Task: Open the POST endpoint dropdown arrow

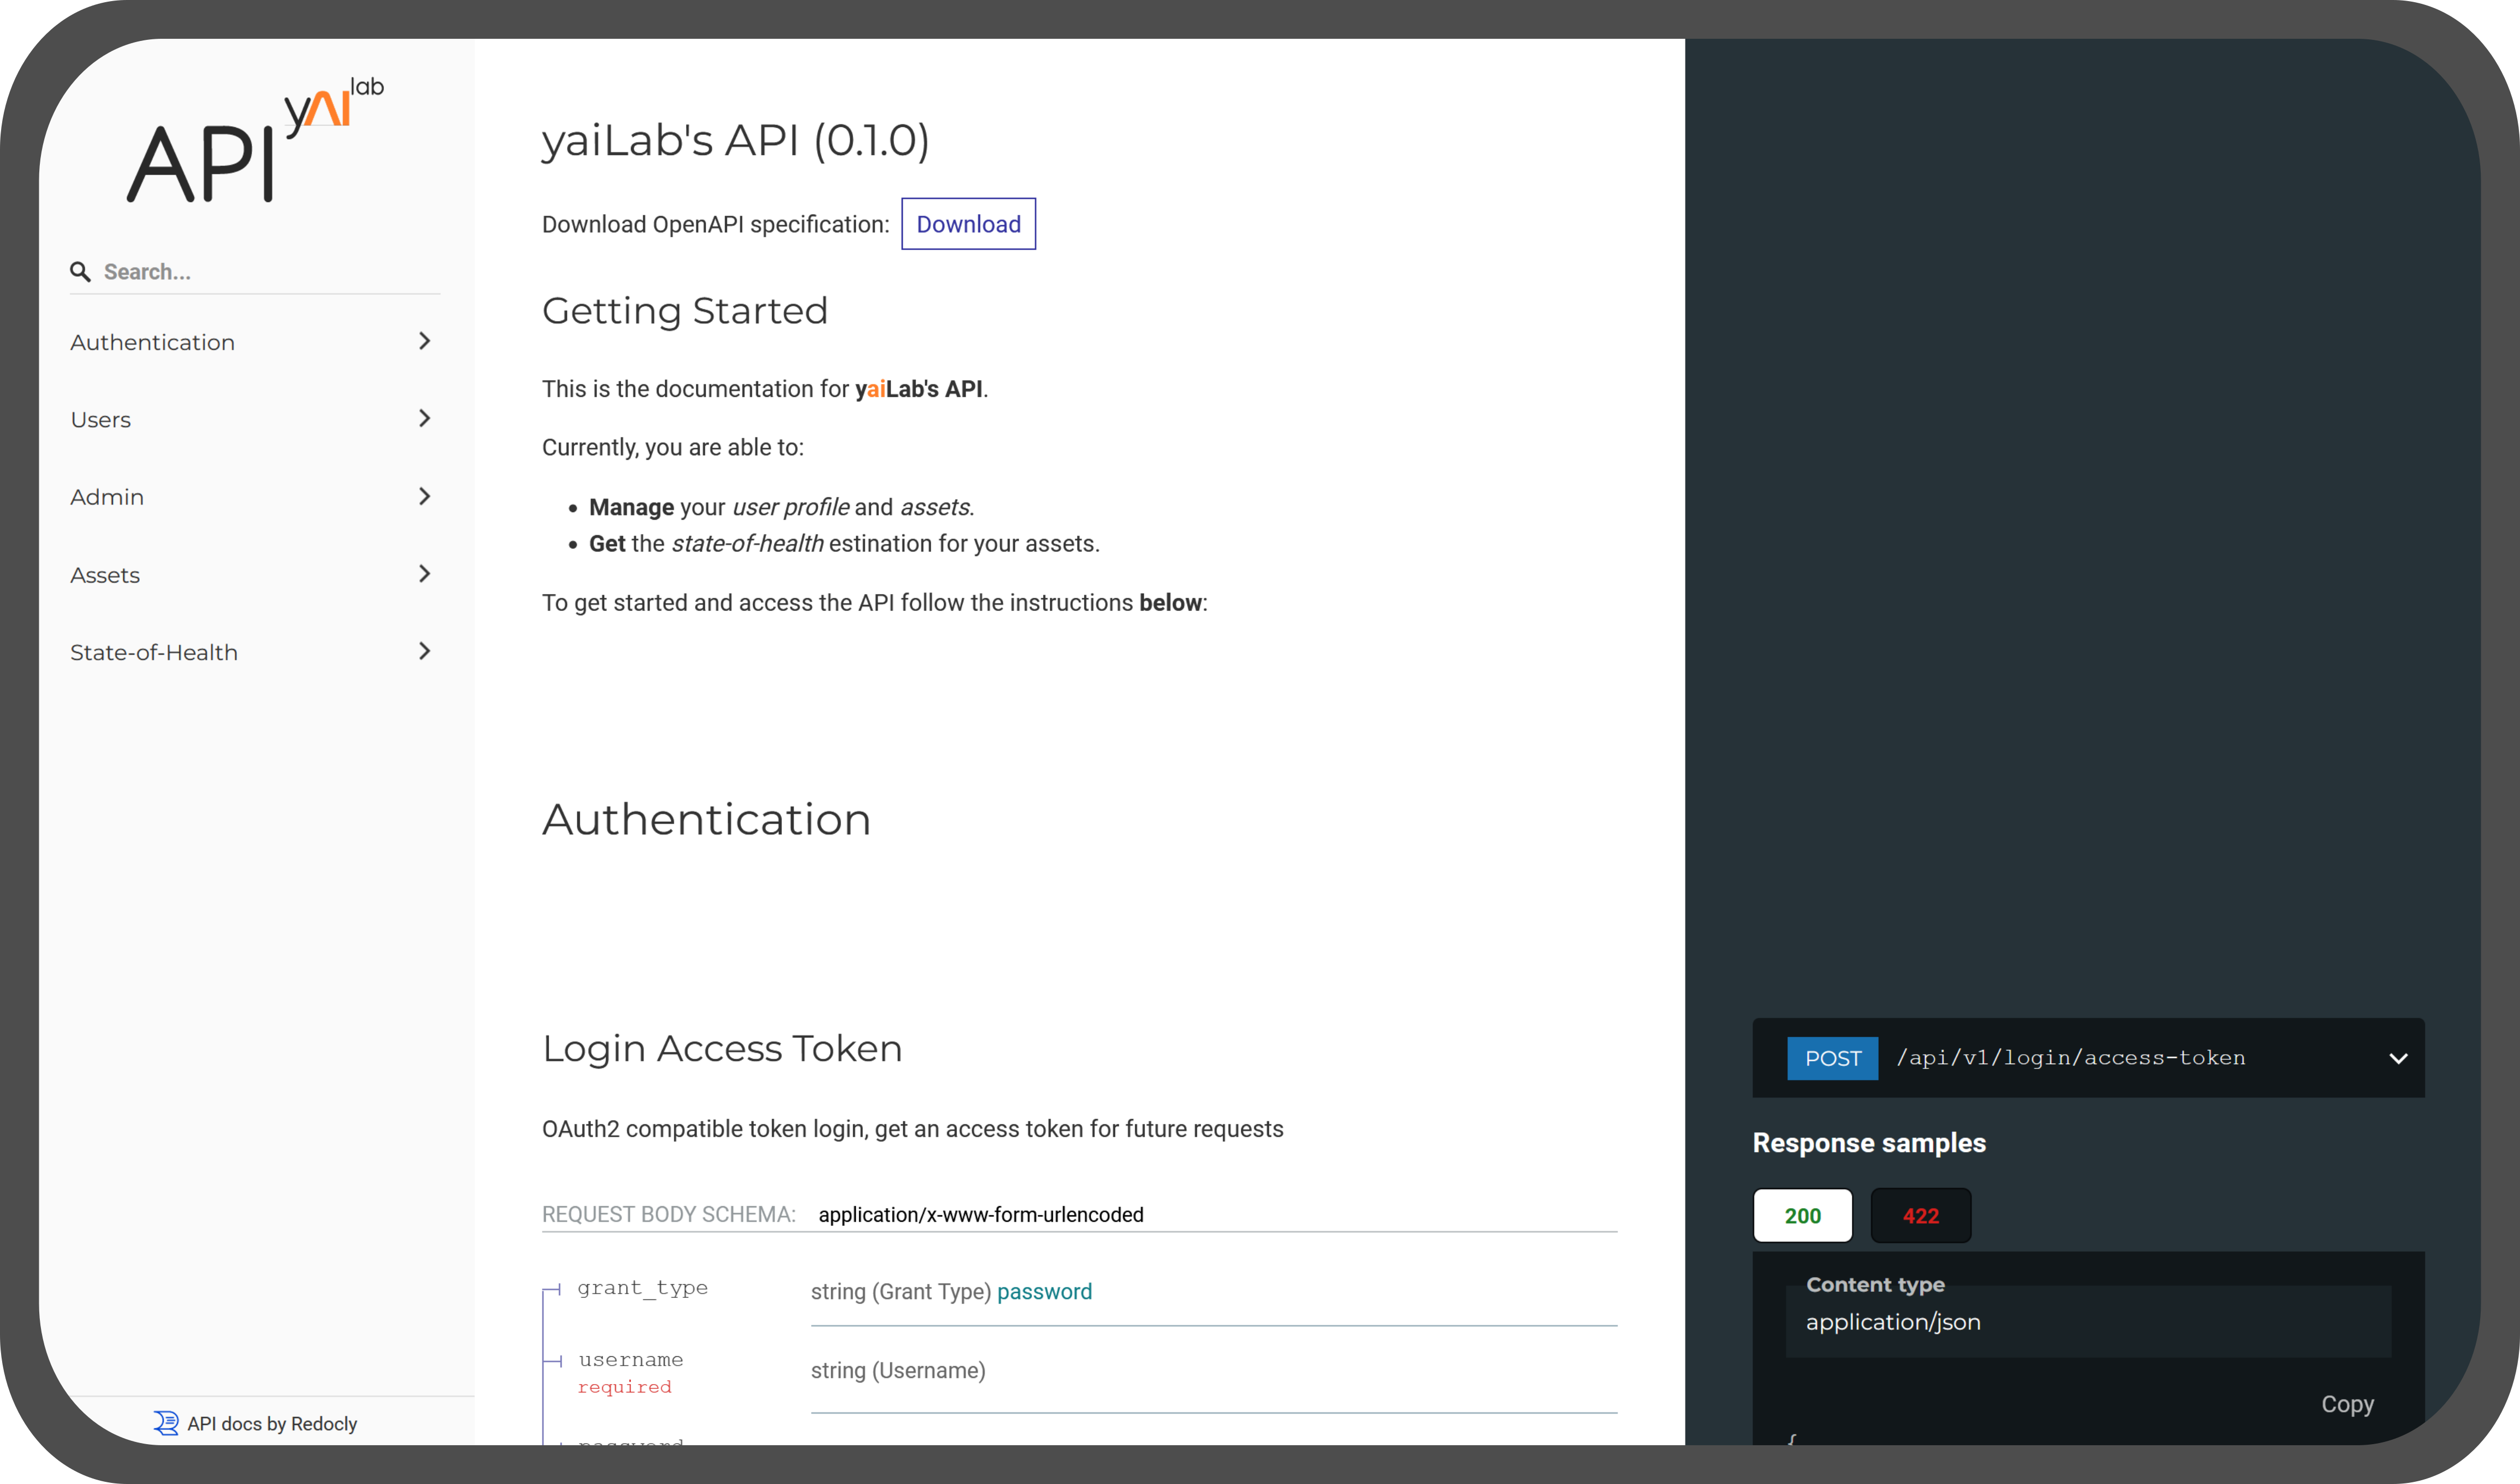Action: (2397, 1058)
